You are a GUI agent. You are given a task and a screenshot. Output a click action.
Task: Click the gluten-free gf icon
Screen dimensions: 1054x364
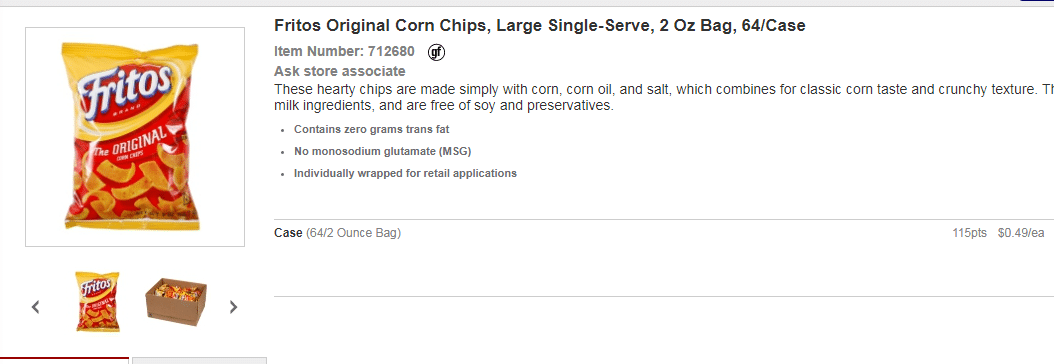click(x=436, y=52)
